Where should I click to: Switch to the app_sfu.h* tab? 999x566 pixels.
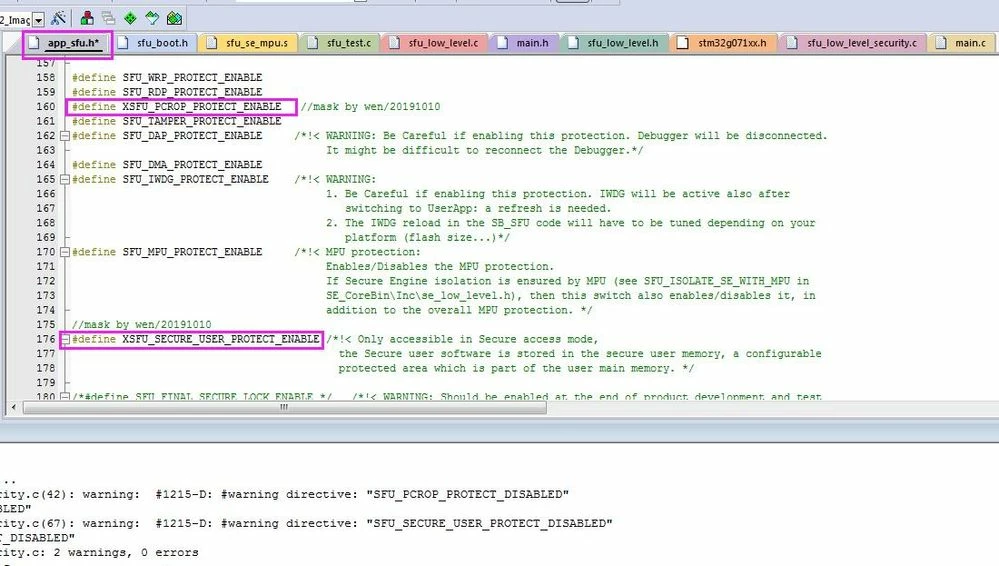pyautogui.click(x=66, y=43)
